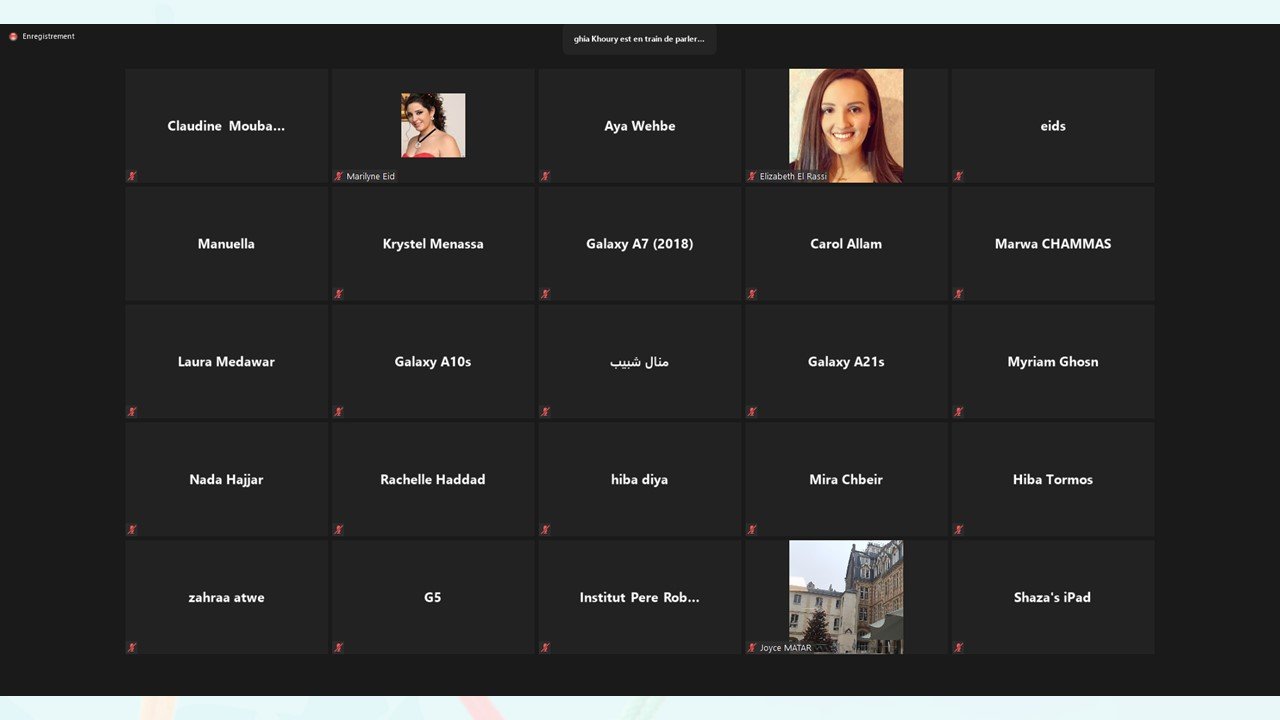Viewport: 1280px width, 720px height.
Task: Click muted mic icon beside Marilyne Eid
Action: point(339,176)
